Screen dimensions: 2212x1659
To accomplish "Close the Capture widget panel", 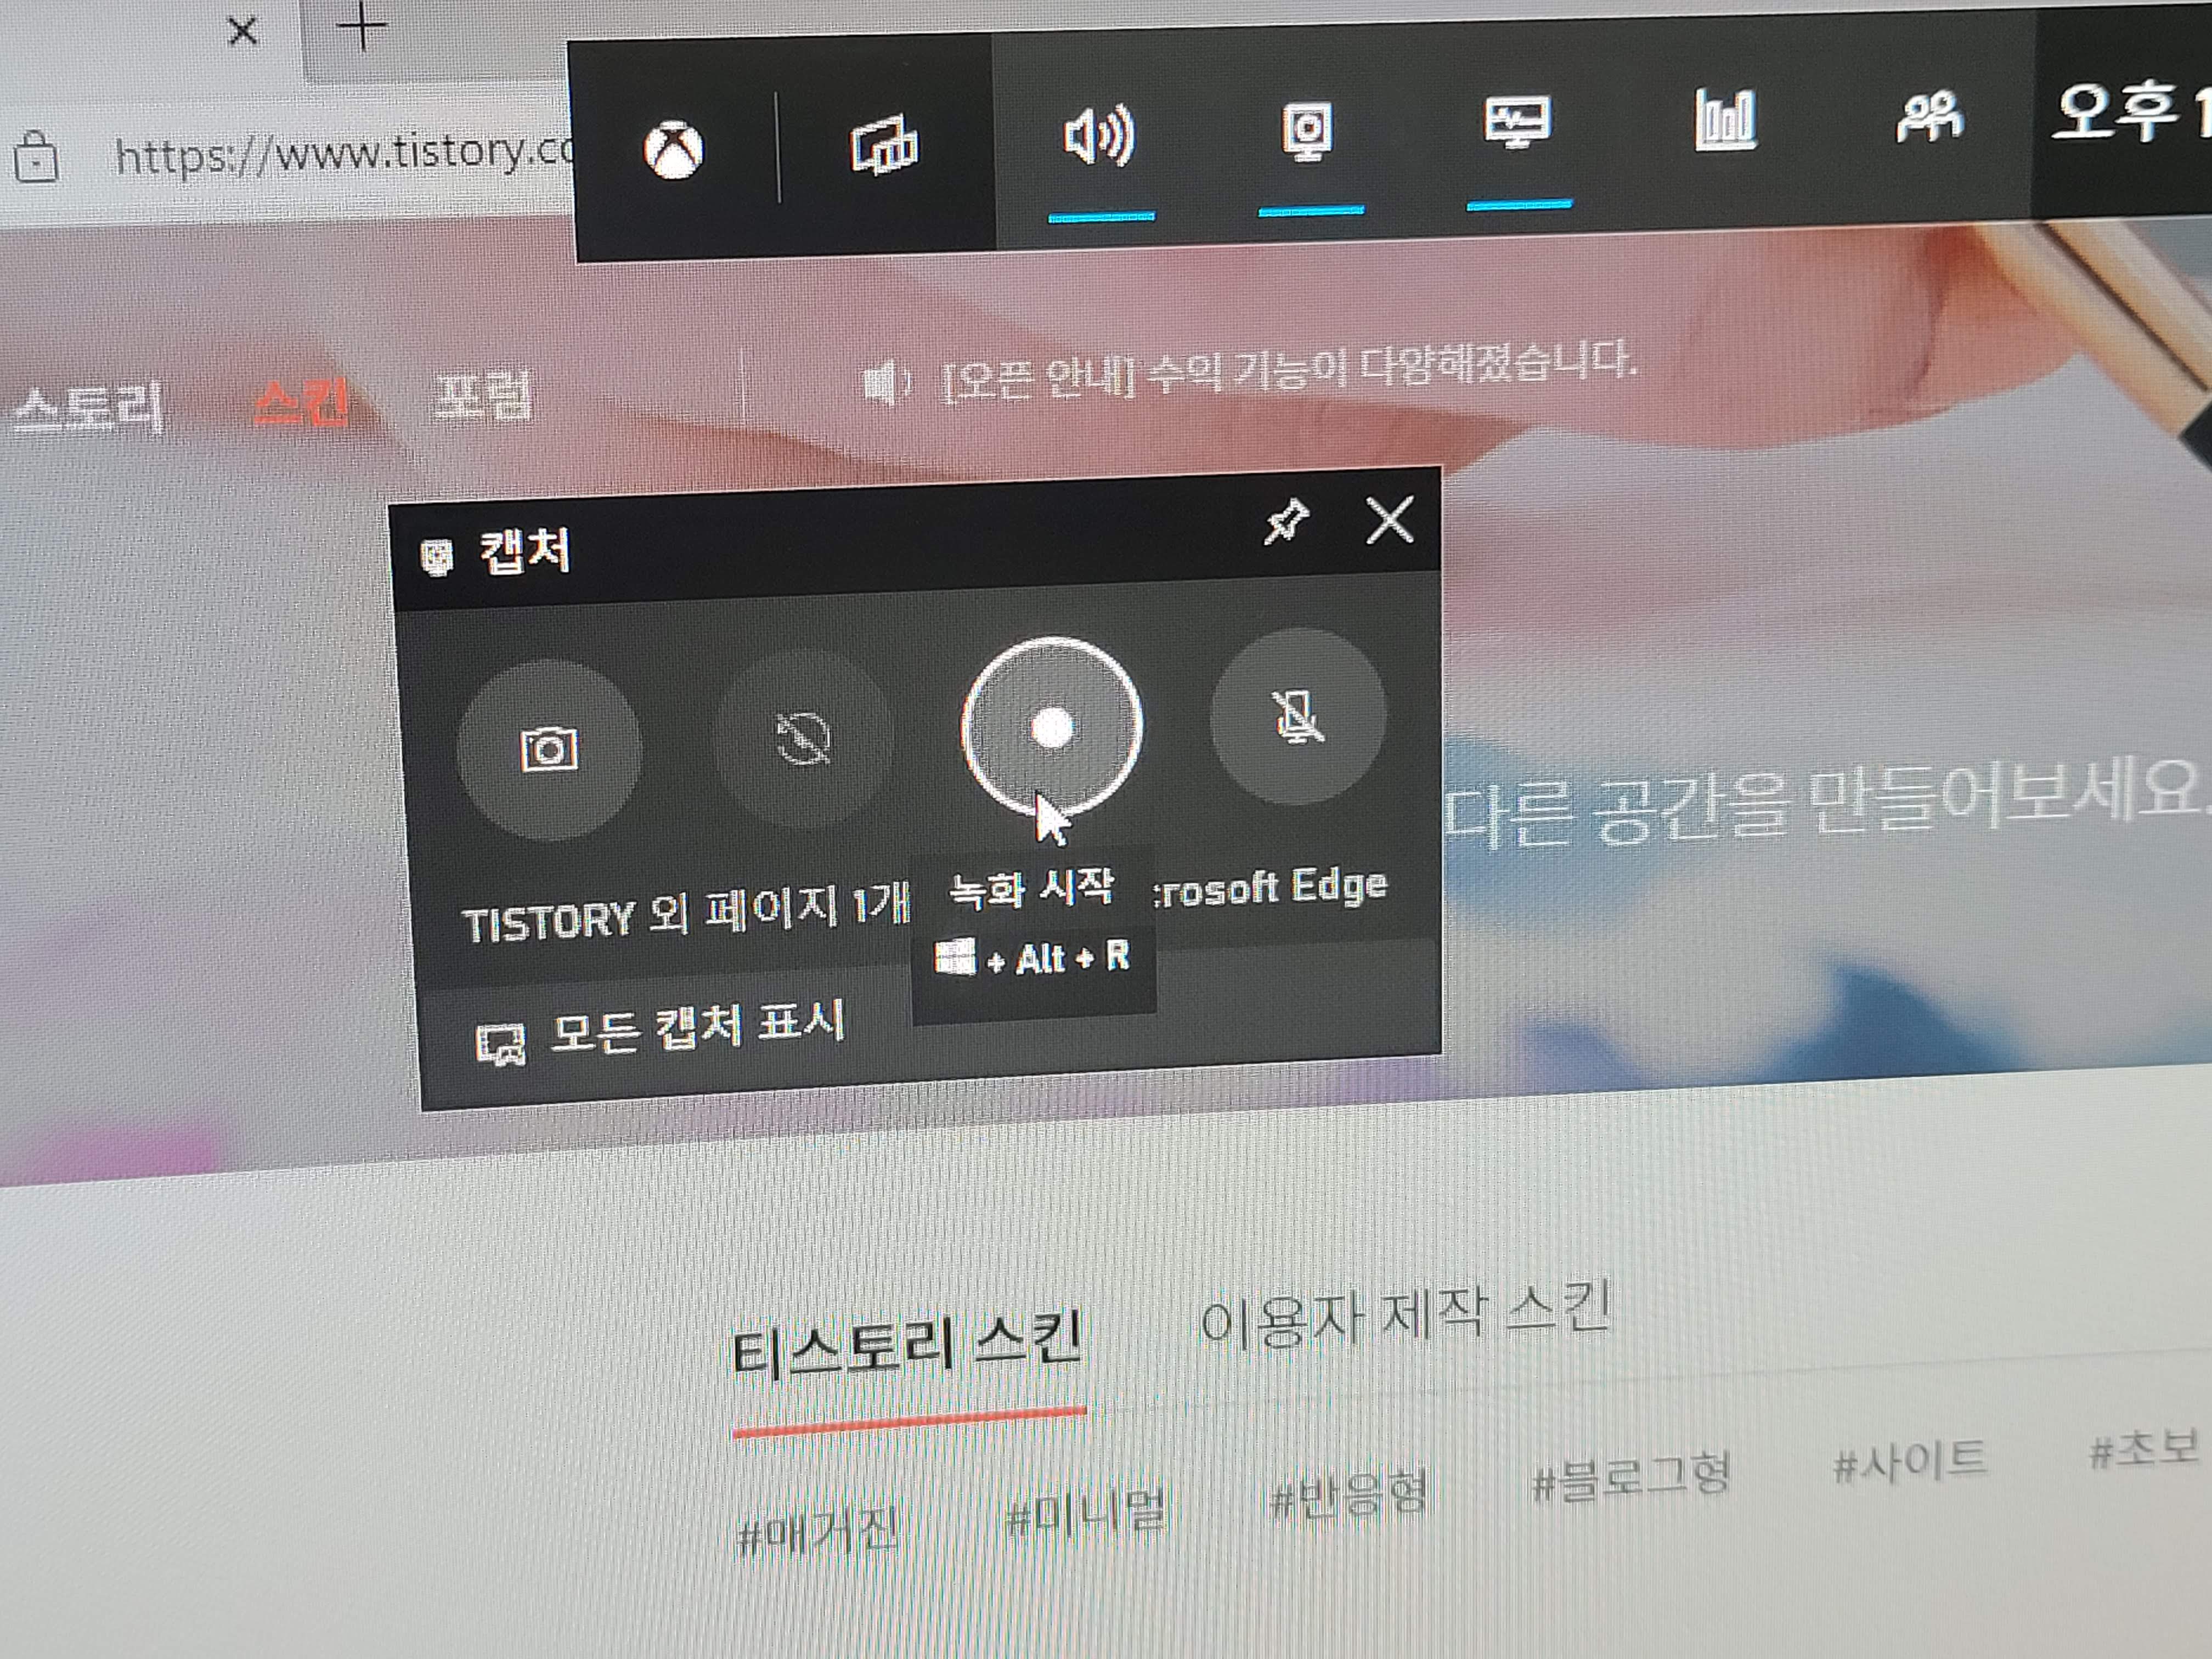I will tap(1390, 519).
